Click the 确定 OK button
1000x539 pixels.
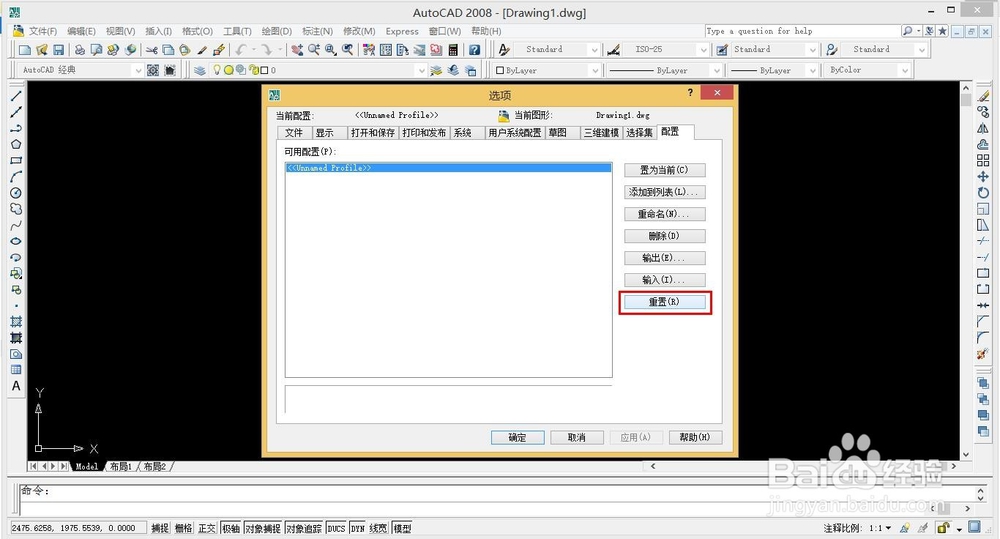click(x=517, y=438)
